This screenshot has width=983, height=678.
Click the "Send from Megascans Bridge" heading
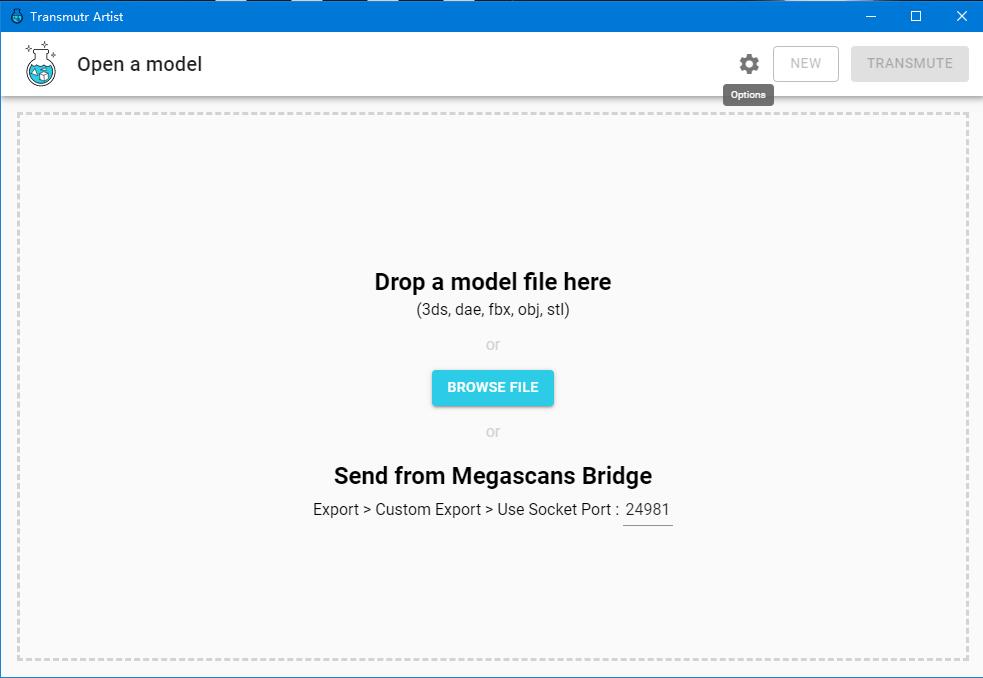(x=493, y=475)
